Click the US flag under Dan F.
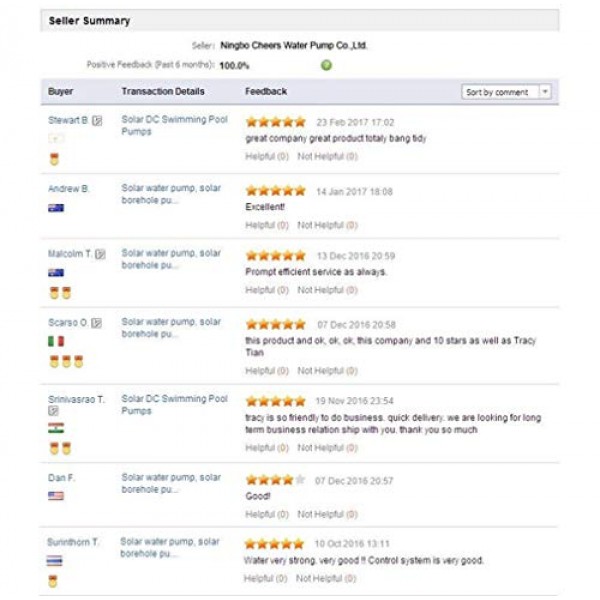600x600 pixels. [x=56, y=496]
